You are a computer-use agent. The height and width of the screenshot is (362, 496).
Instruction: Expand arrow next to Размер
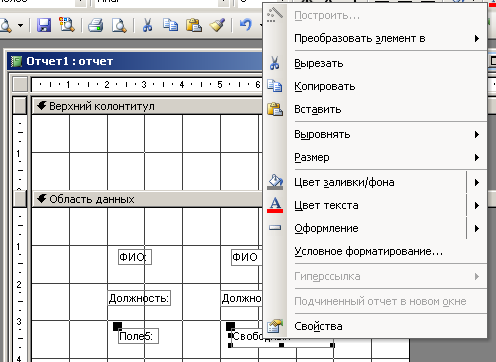(x=477, y=157)
